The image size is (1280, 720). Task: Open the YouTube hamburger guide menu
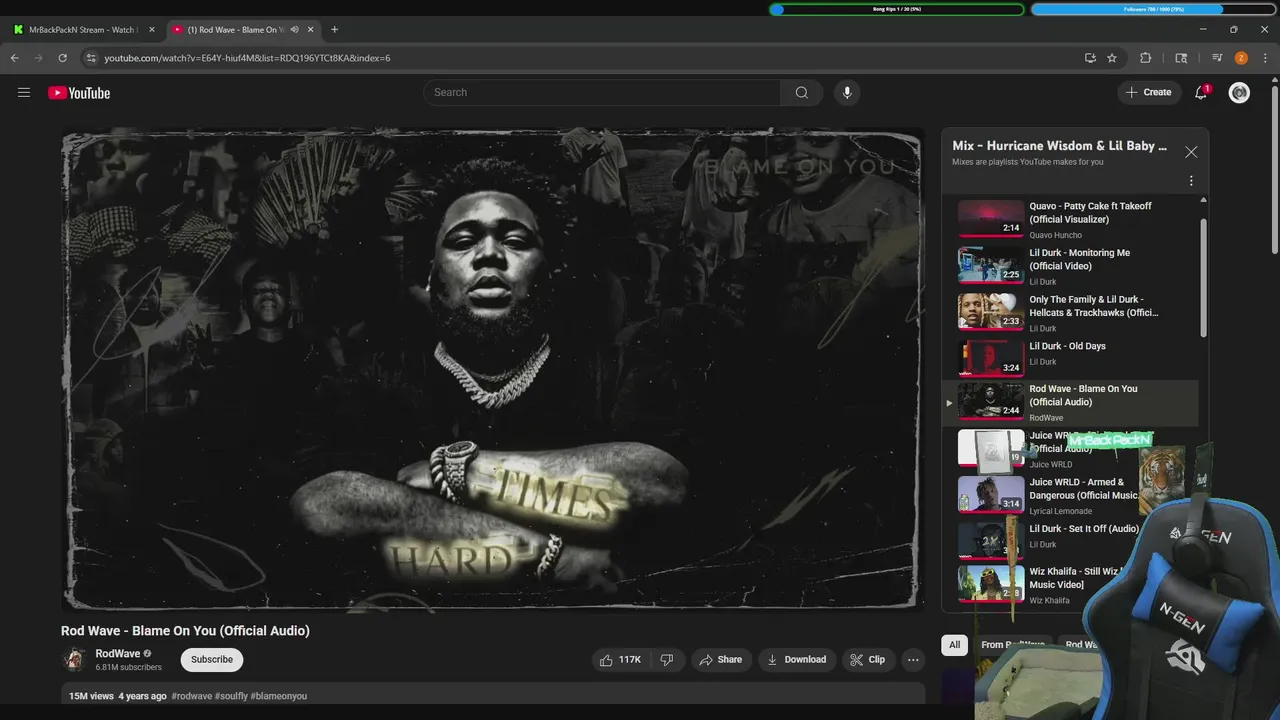tap(24, 93)
